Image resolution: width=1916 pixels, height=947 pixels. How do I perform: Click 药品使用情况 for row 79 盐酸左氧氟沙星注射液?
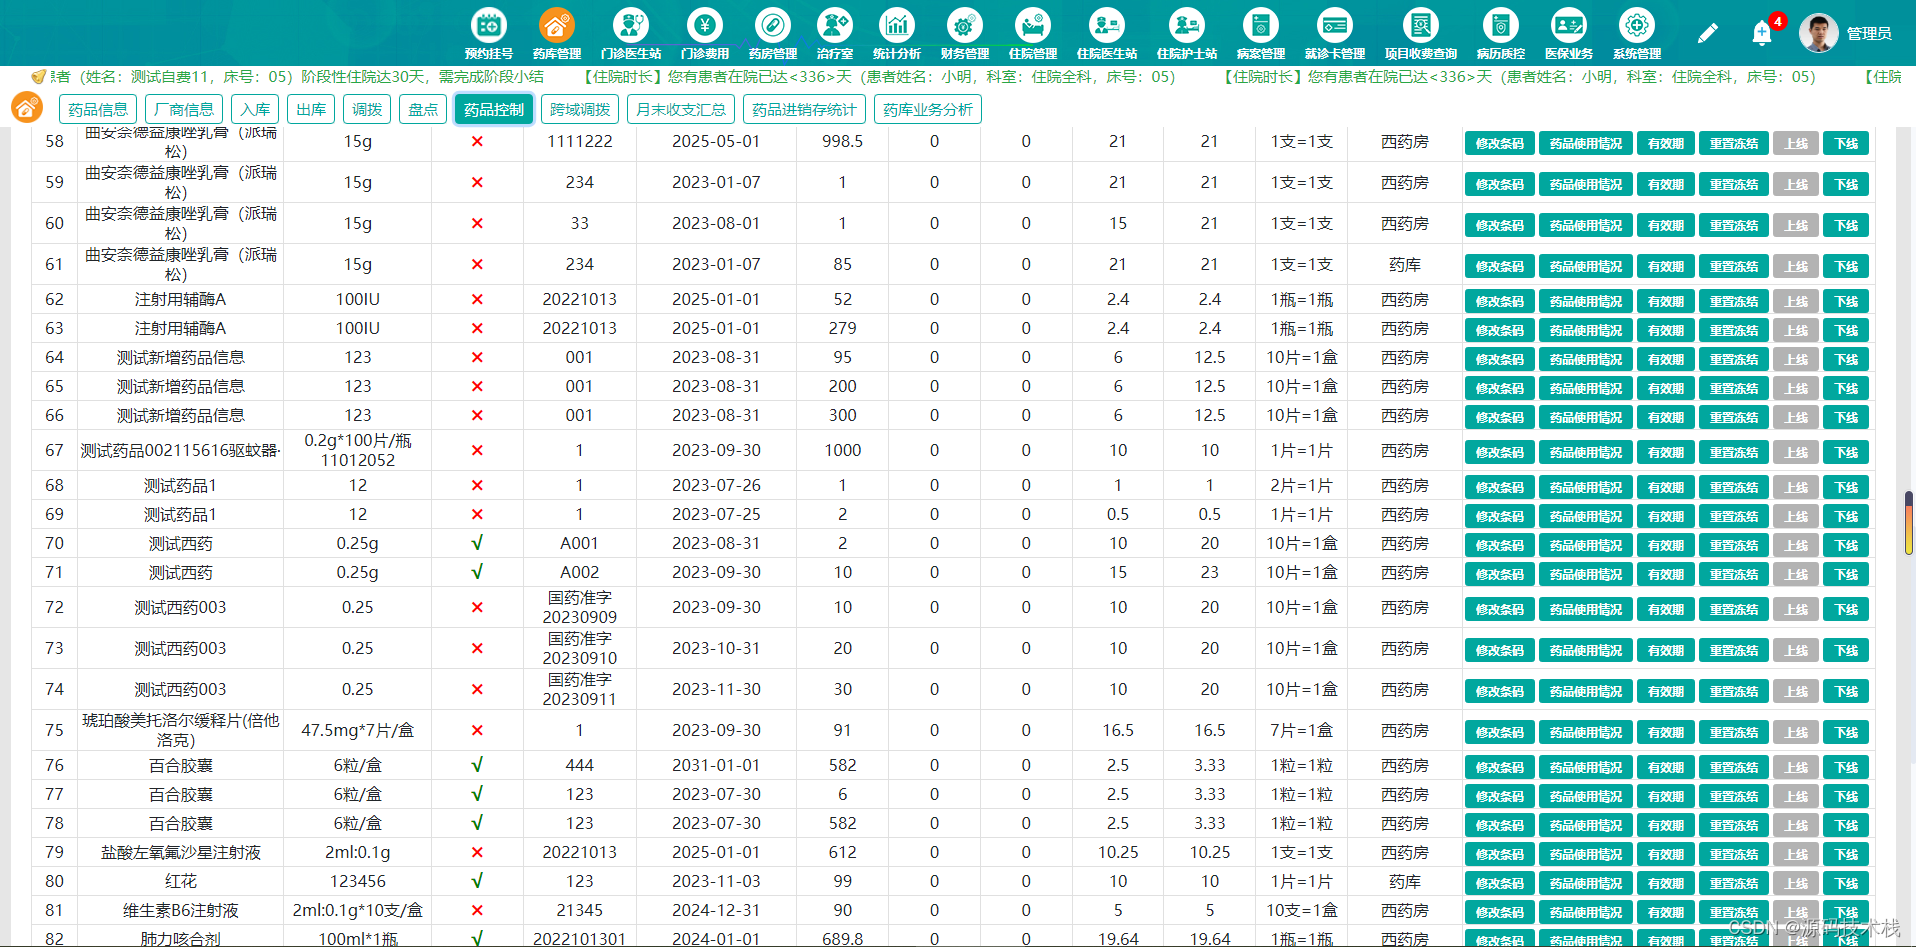point(1586,854)
